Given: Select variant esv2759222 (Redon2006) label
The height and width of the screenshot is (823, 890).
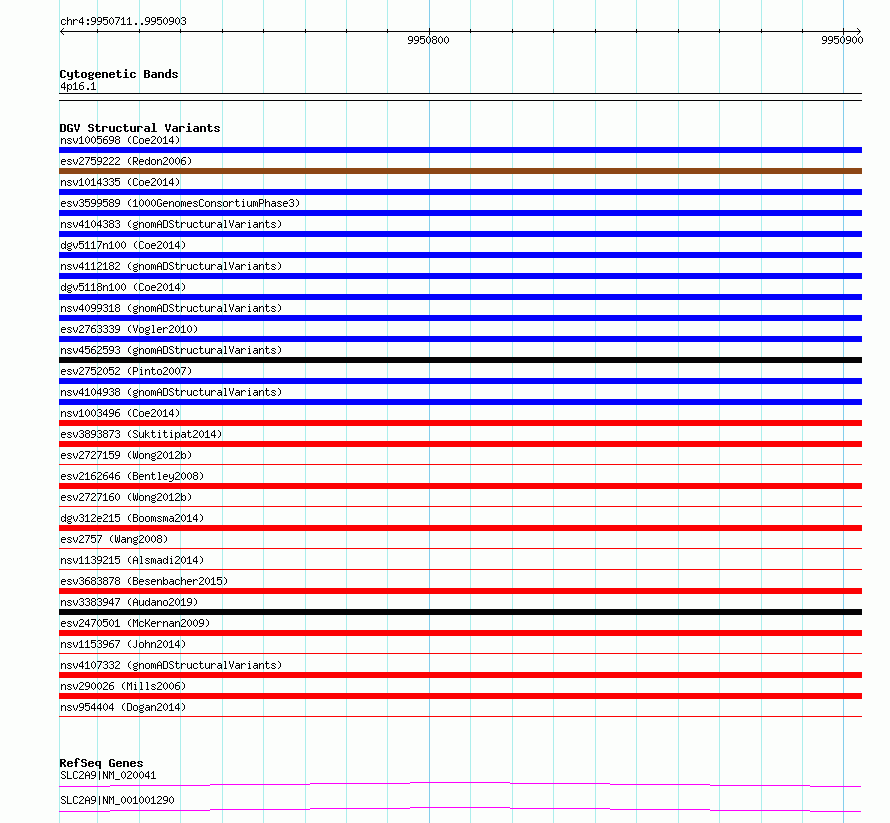Looking at the screenshot, I should (x=126, y=161).
